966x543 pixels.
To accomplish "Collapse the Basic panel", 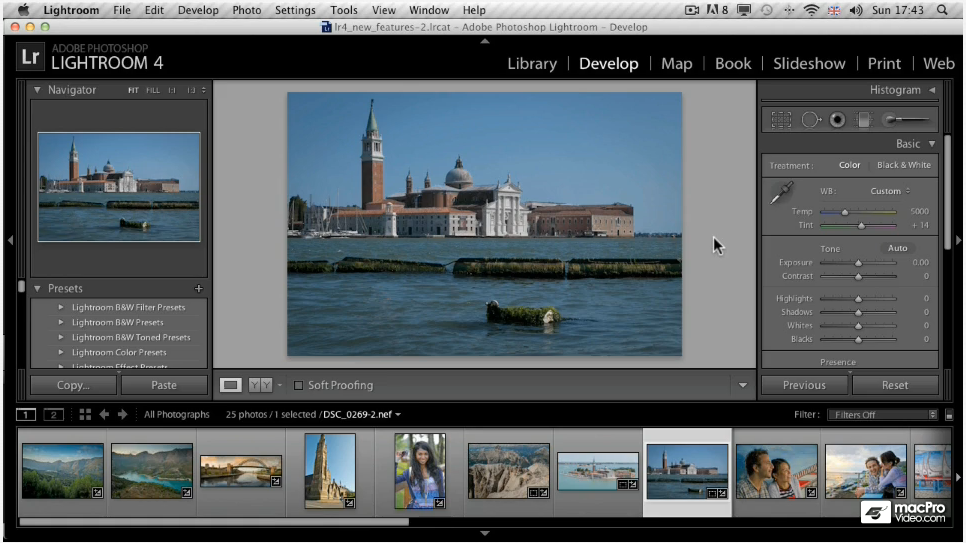I will (932, 144).
